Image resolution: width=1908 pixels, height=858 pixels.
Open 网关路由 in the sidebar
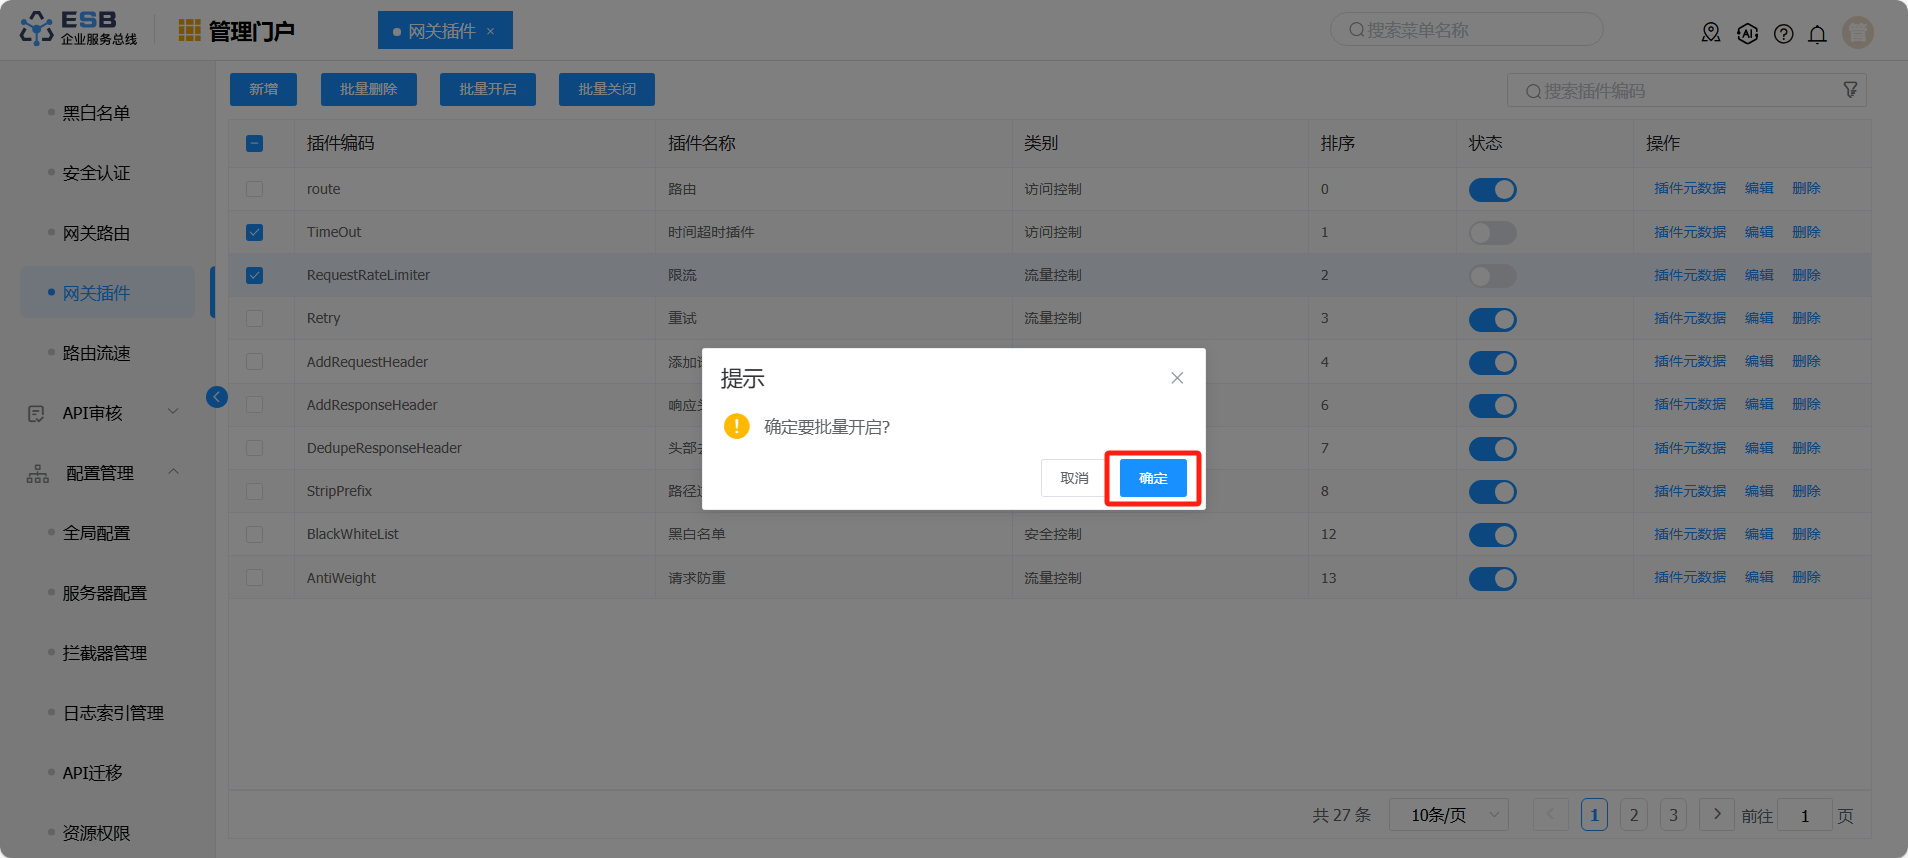pyautogui.click(x=97, y=233)
